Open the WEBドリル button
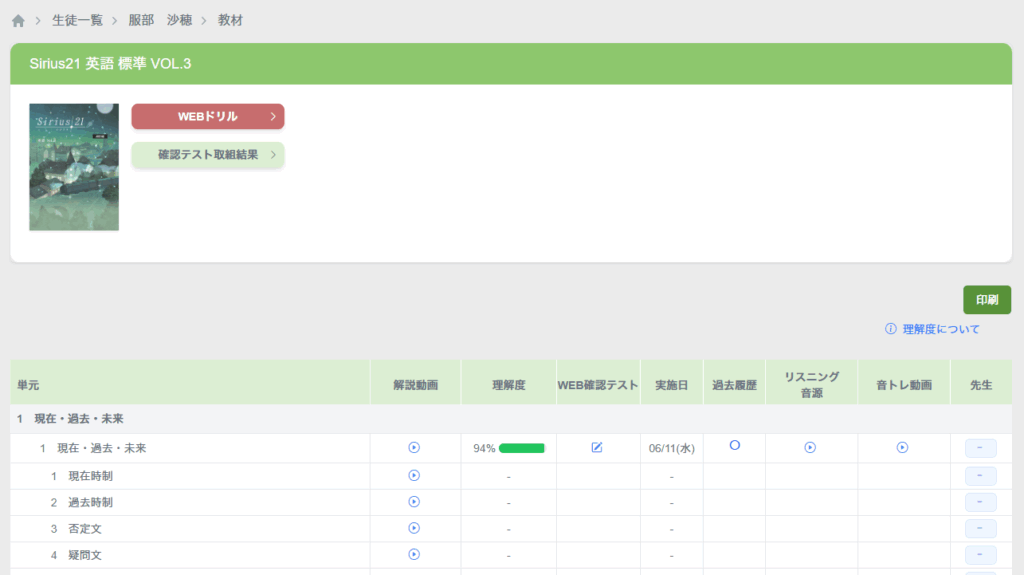The height and width of the screenshot is (575, 1024). tap(208, 117)
